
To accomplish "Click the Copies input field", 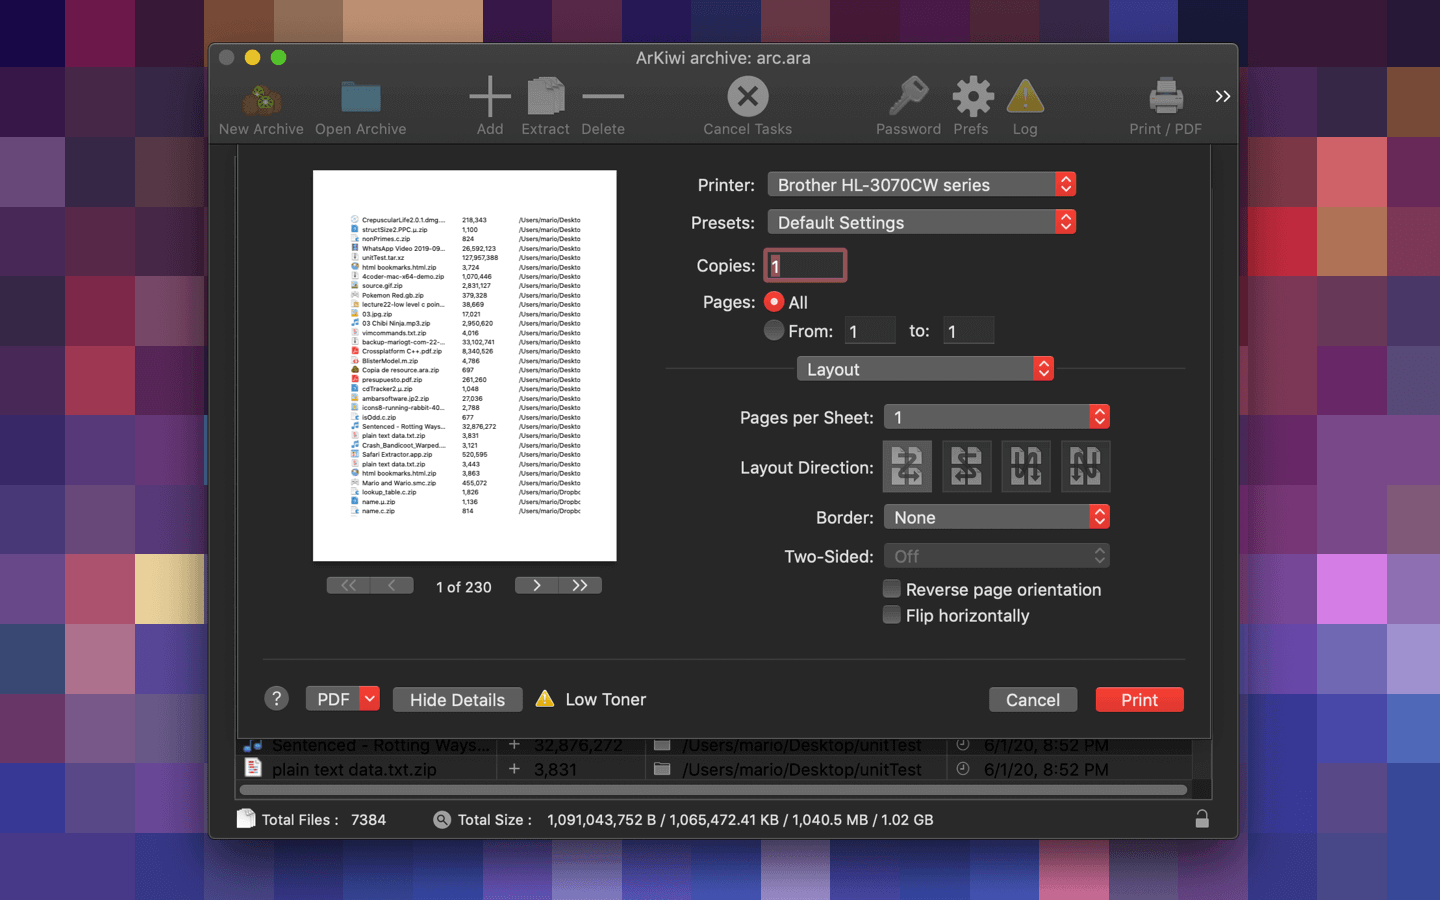I will 806,266.
